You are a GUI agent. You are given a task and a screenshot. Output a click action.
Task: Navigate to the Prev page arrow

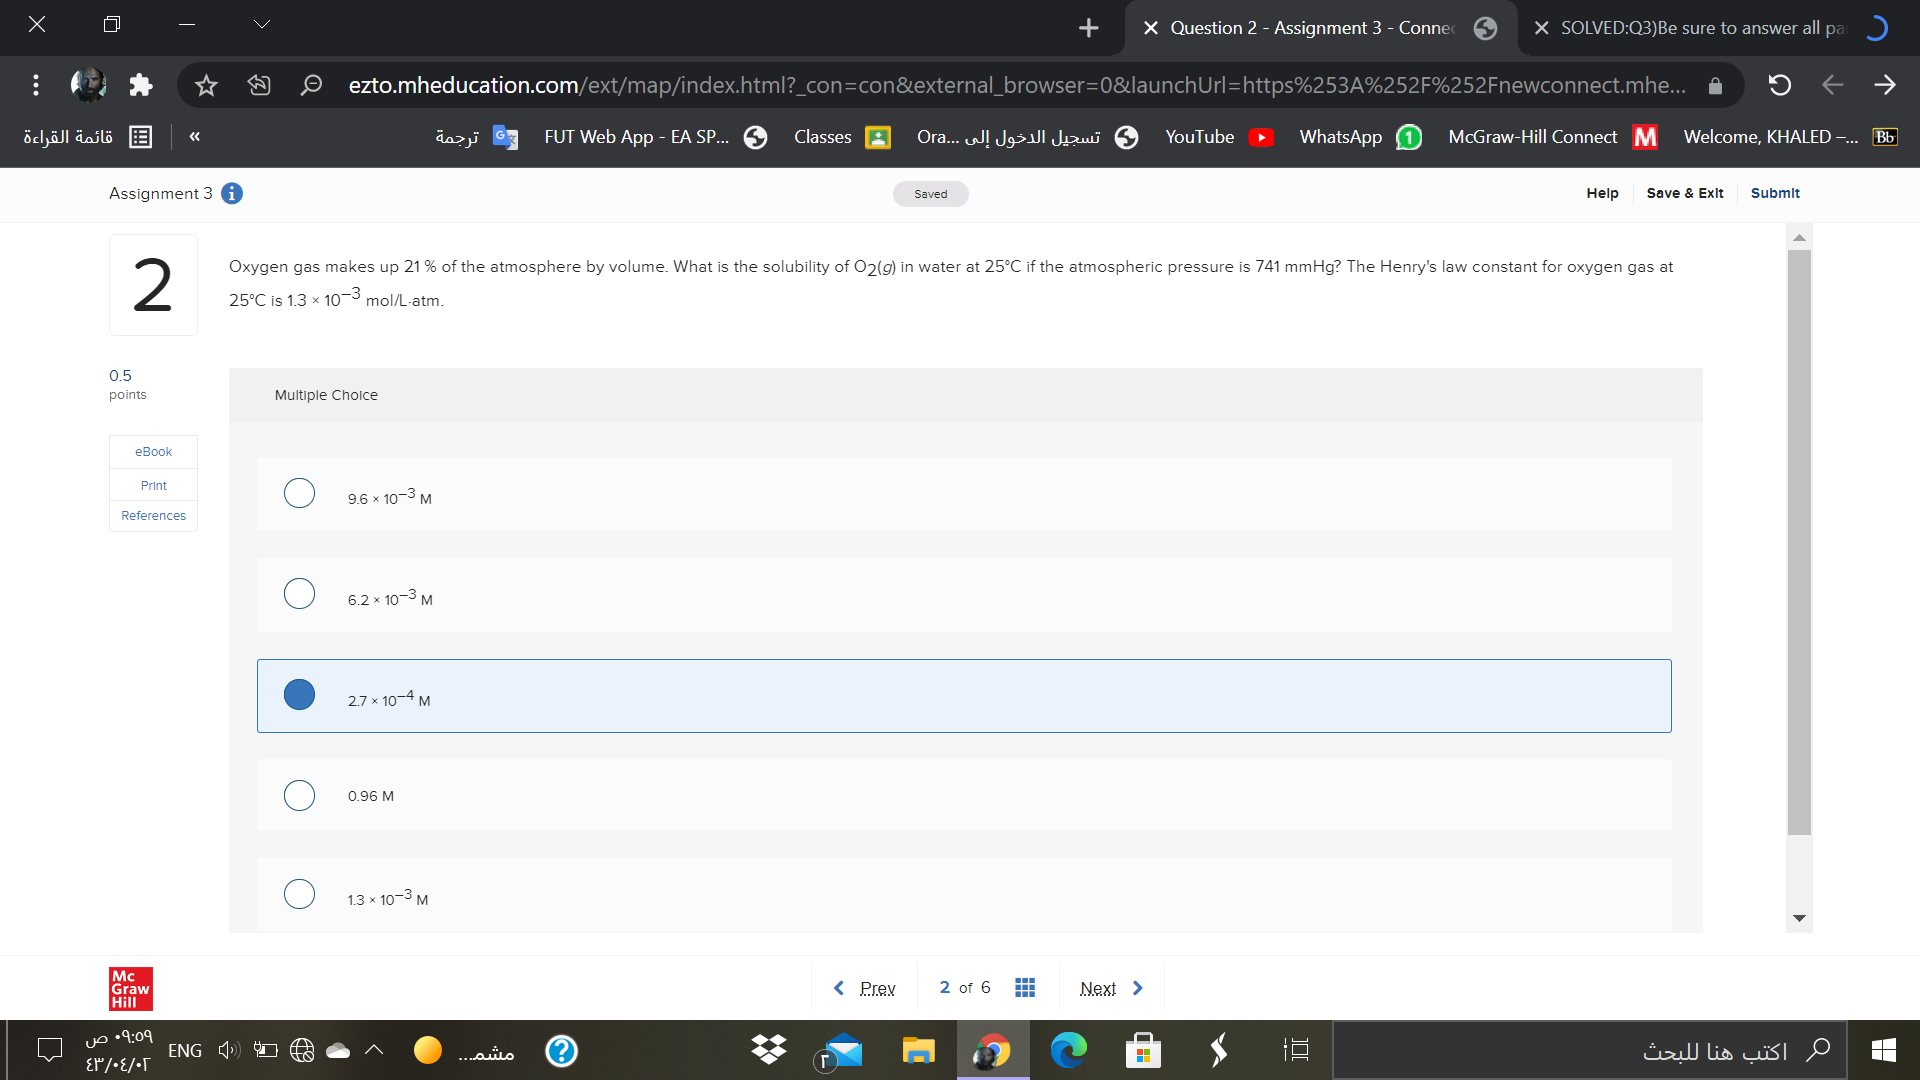pos(839,988)
